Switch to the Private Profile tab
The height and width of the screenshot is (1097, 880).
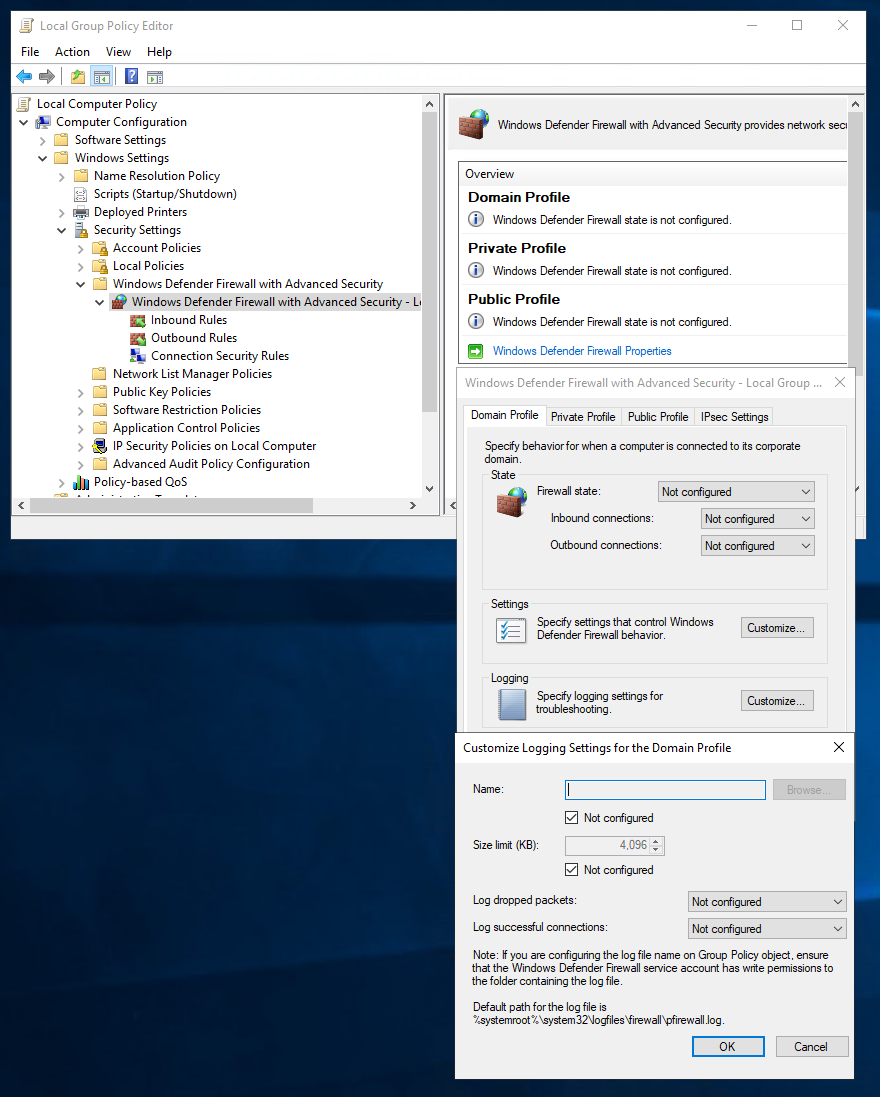coord(583,417)
